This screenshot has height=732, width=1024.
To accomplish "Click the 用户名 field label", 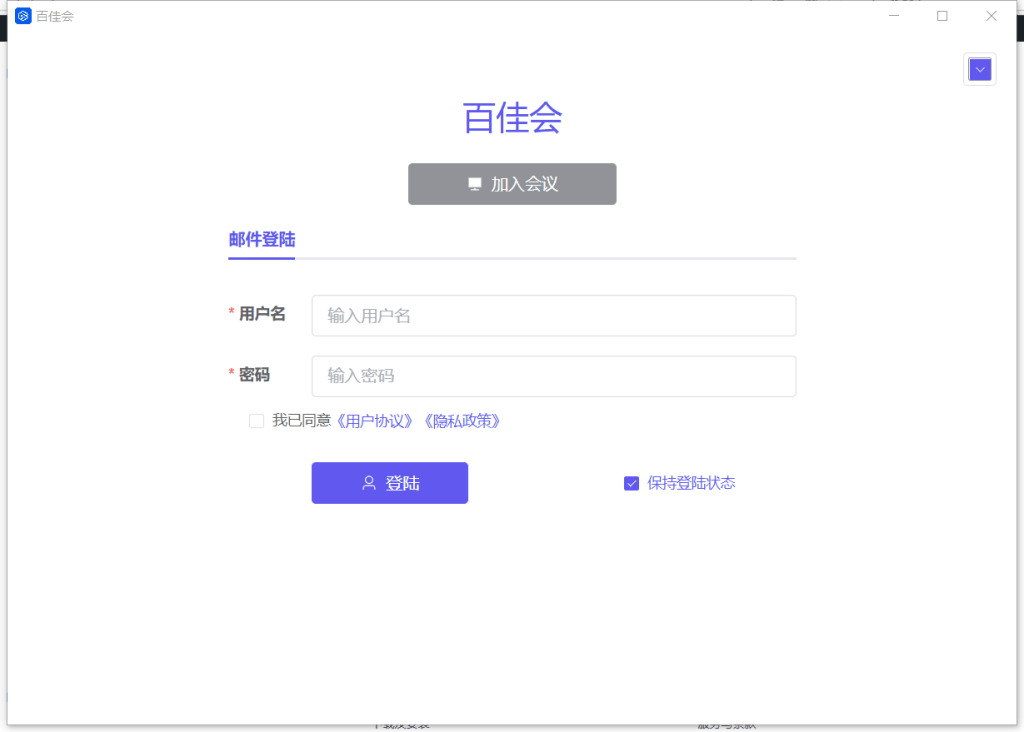I will [262, 314].
